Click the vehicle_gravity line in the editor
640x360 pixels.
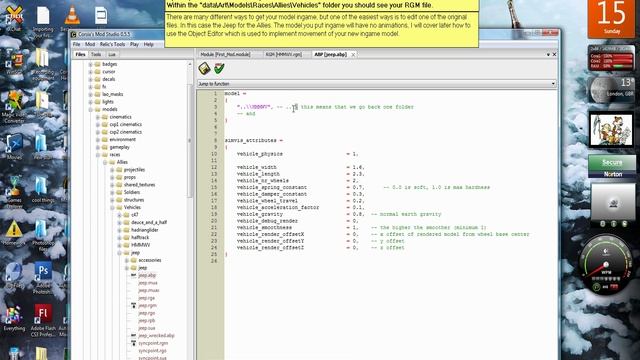(339, 214)
